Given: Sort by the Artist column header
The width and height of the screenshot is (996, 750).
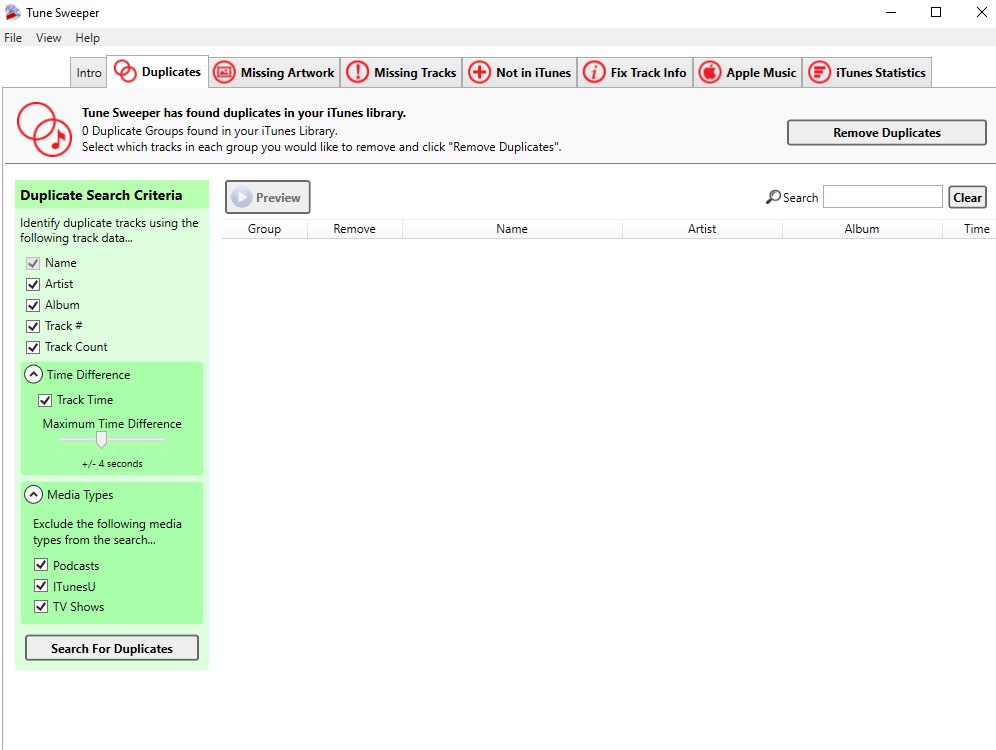Looking at the screenshot, I should [x=702, y=229].
